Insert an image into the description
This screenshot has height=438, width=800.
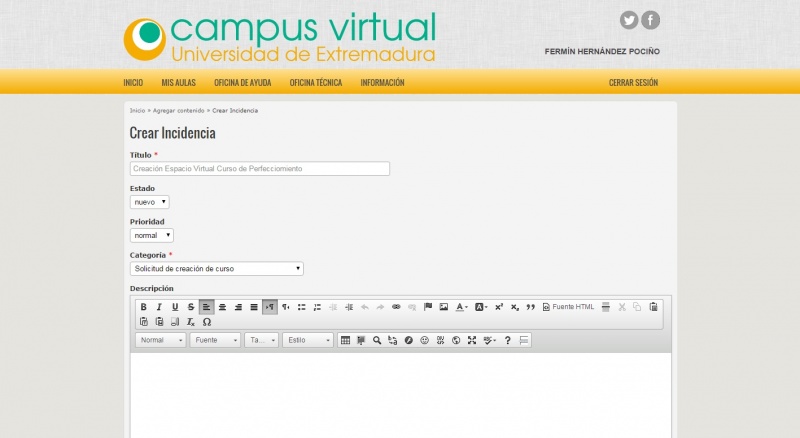tap(443, 307)
